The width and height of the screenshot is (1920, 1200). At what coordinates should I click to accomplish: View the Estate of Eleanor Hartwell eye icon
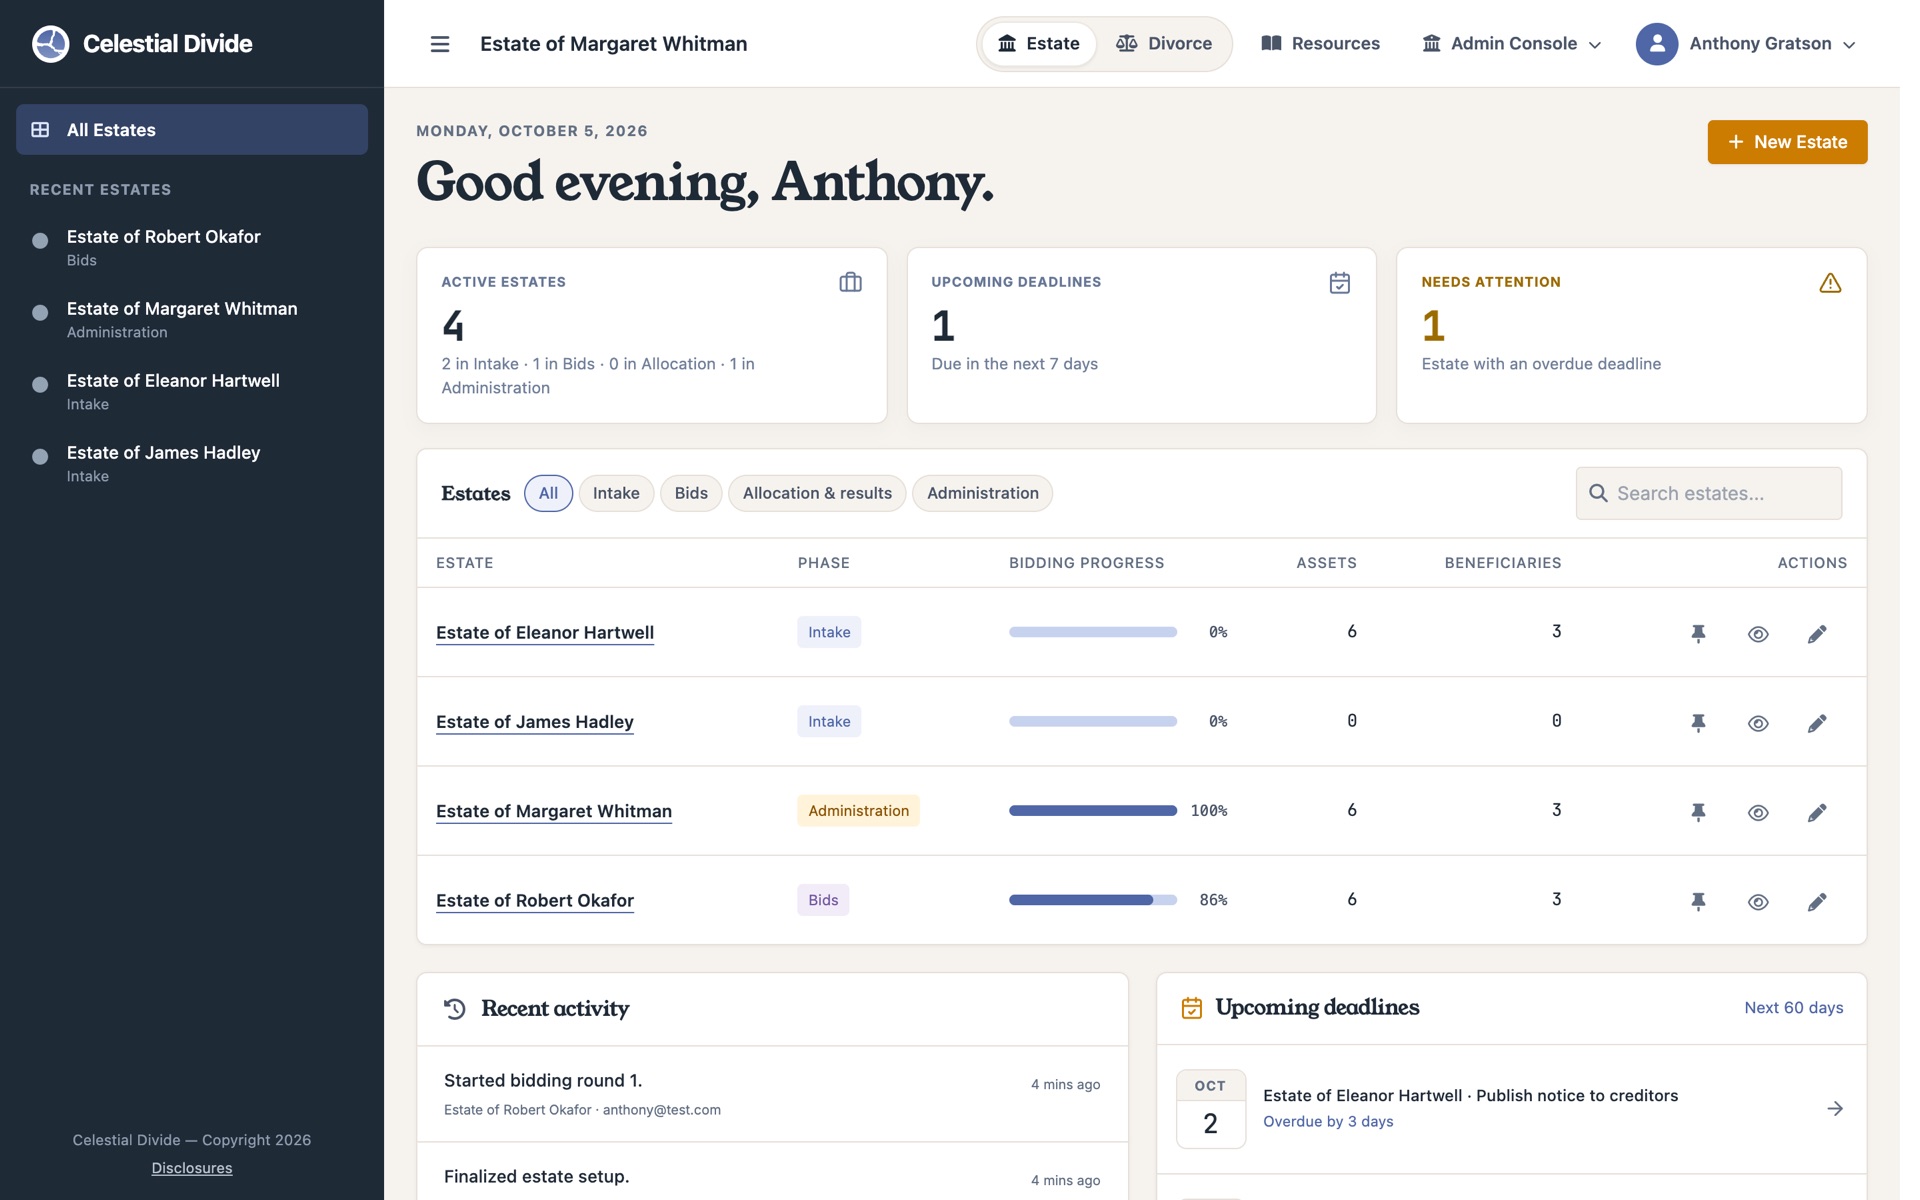(1758, 633)
